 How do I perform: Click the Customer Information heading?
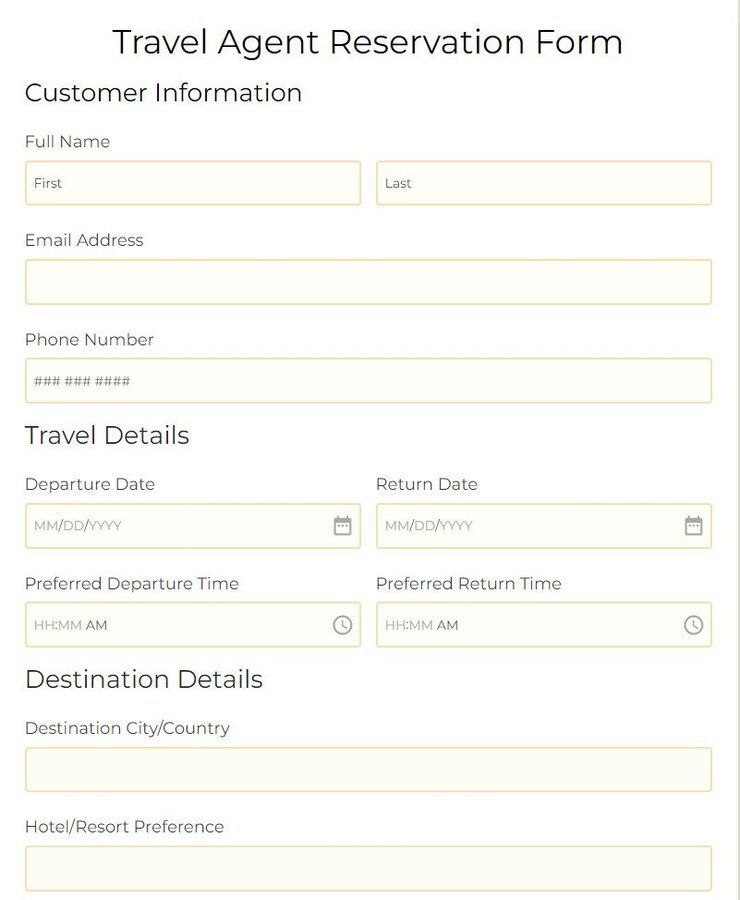tap(163, 93)
